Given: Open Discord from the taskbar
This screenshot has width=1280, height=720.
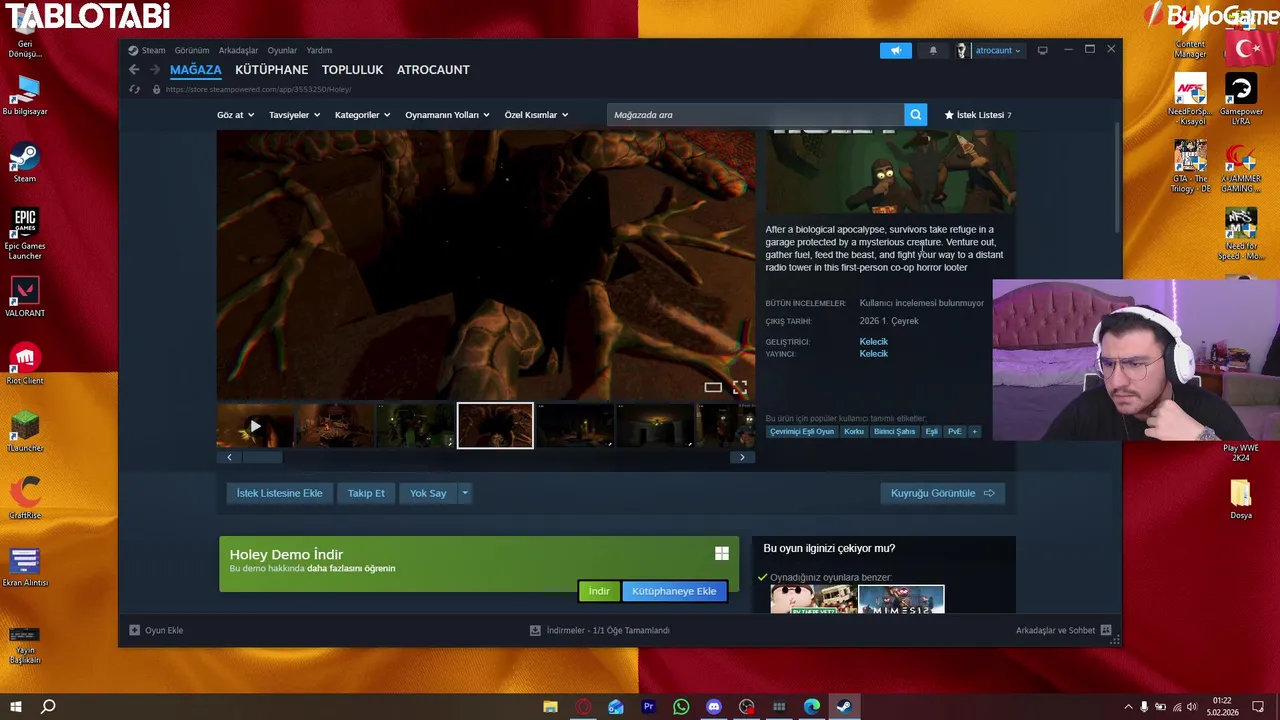Looking at the screenshot, I should pos(714,707).
